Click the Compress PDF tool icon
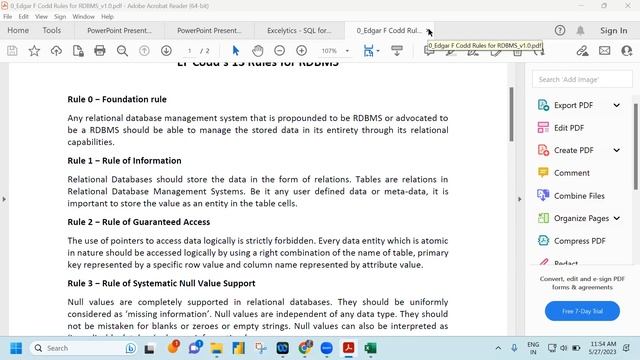The height and width of the screenshot is (360, 640). [543, 241]
